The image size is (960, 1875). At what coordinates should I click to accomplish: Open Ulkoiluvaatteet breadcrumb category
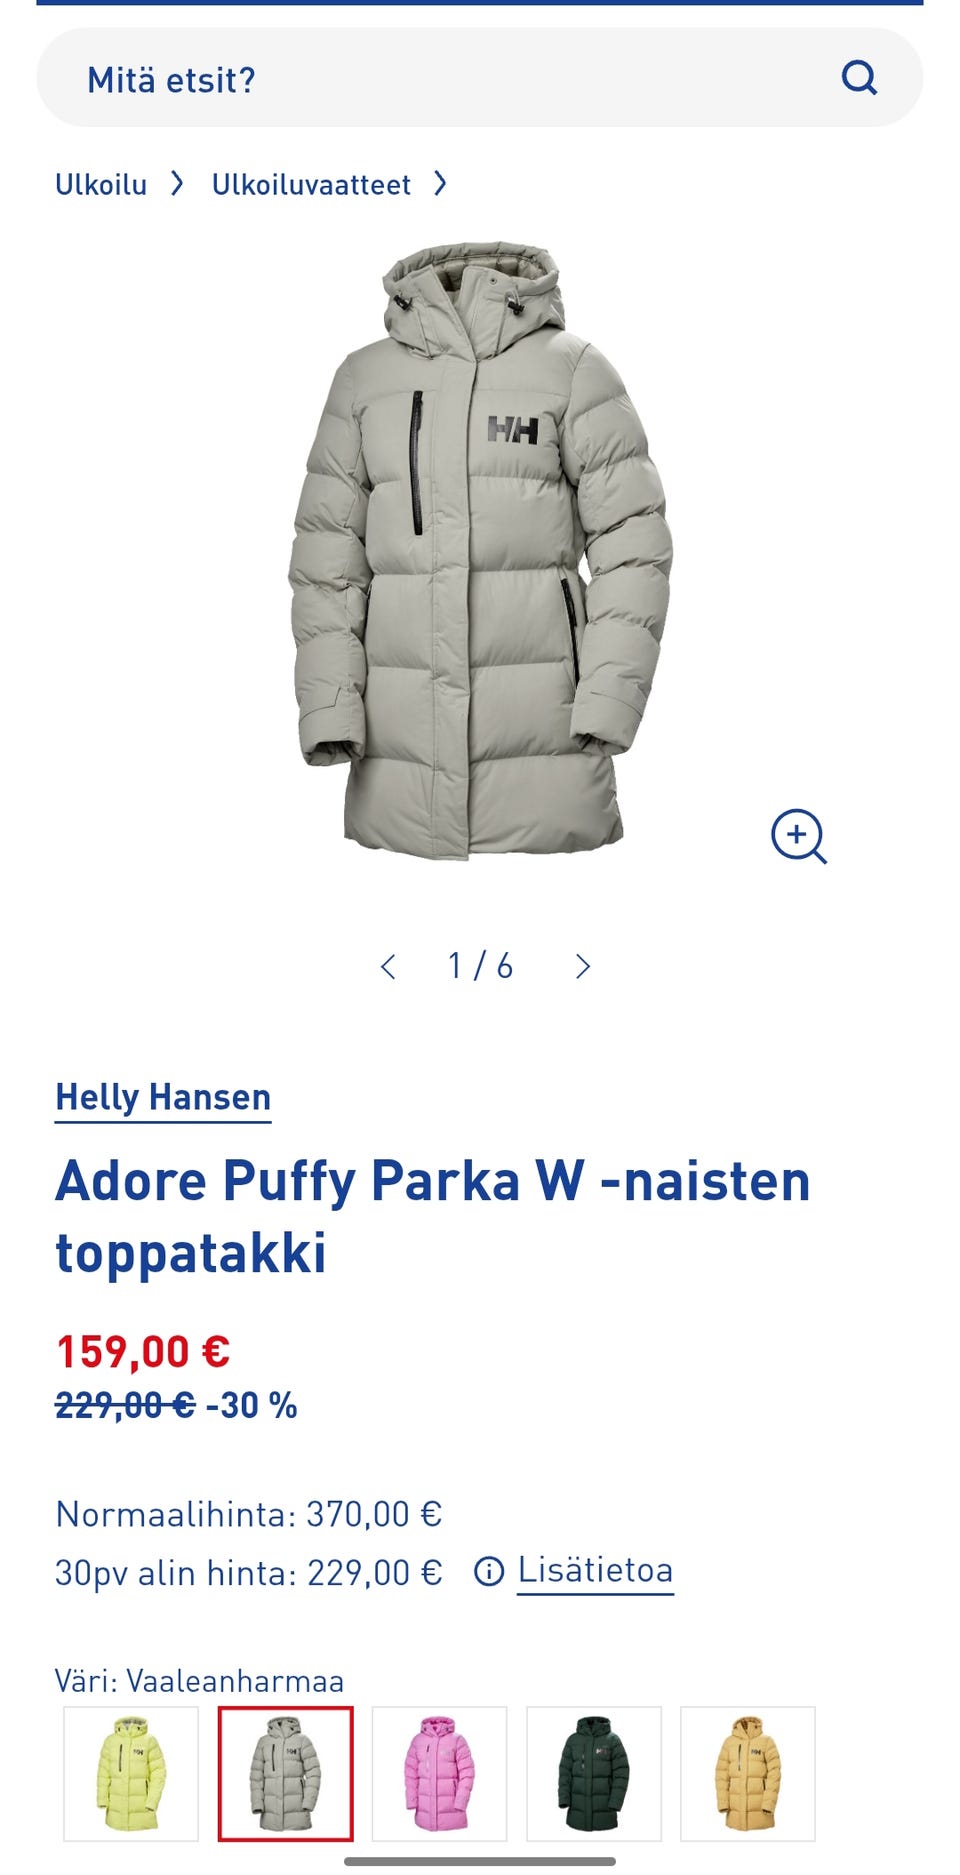pos(311,185)
